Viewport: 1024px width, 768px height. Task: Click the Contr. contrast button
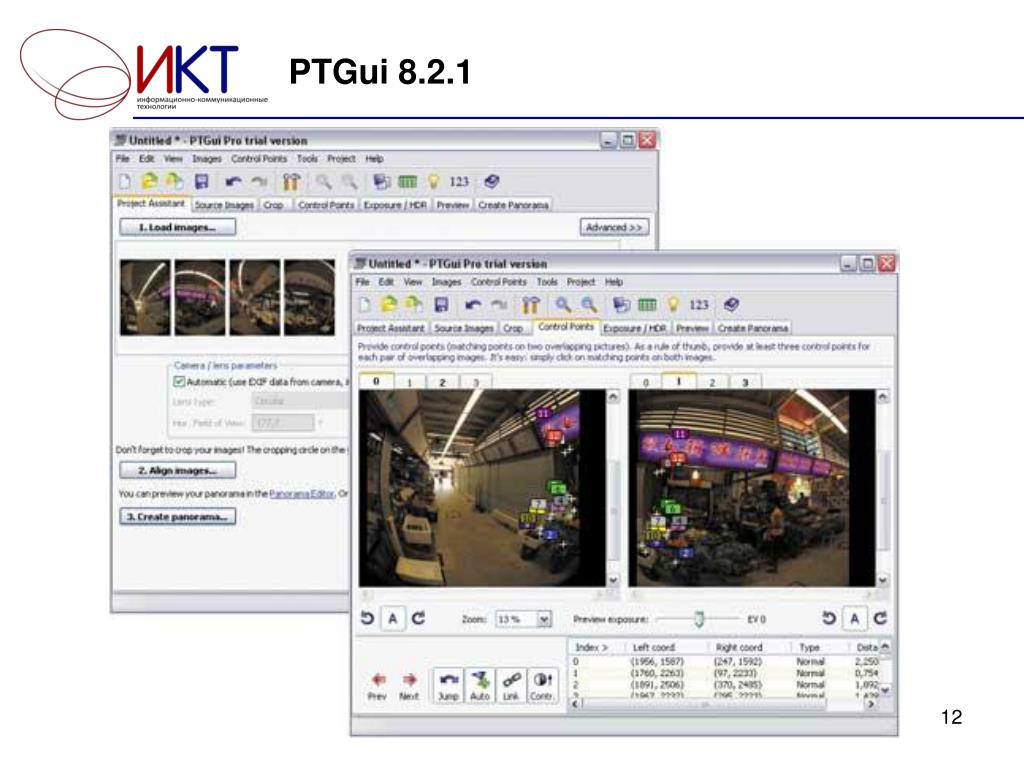543,685
